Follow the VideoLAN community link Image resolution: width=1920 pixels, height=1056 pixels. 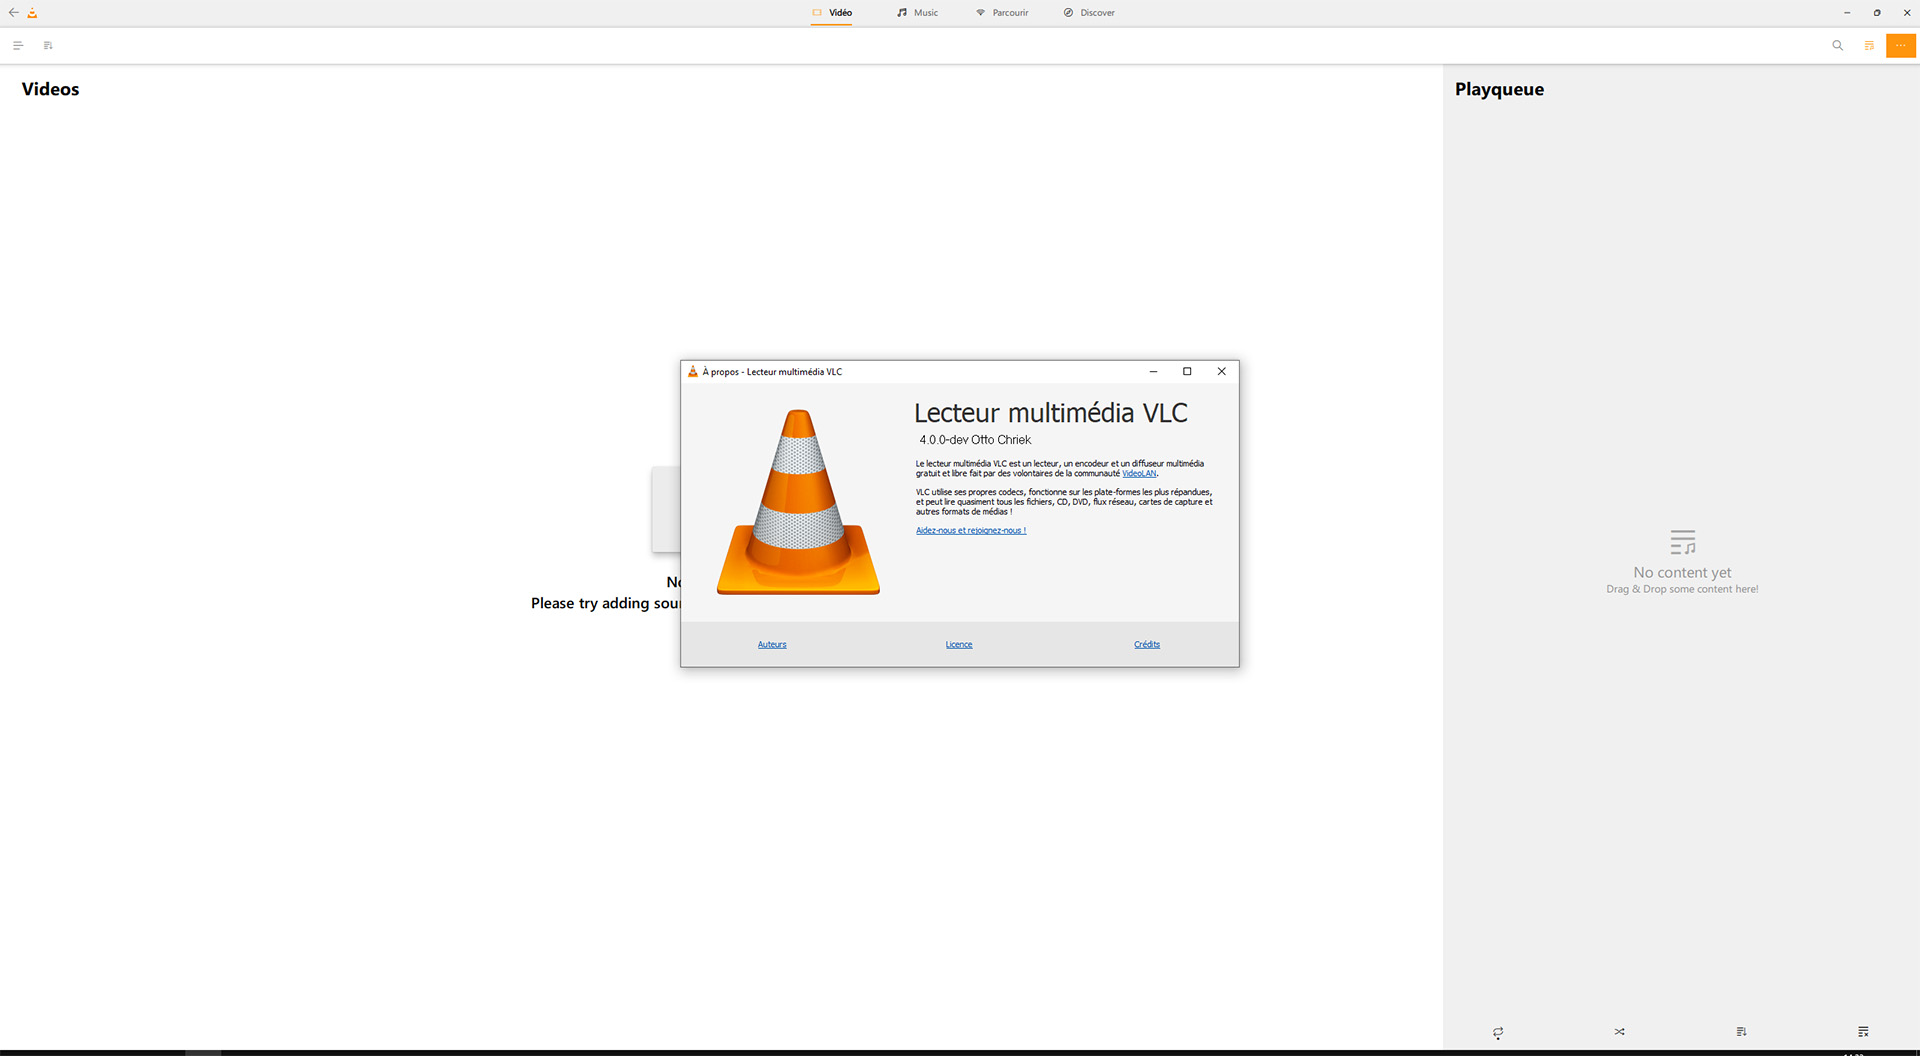point(1138,474)
